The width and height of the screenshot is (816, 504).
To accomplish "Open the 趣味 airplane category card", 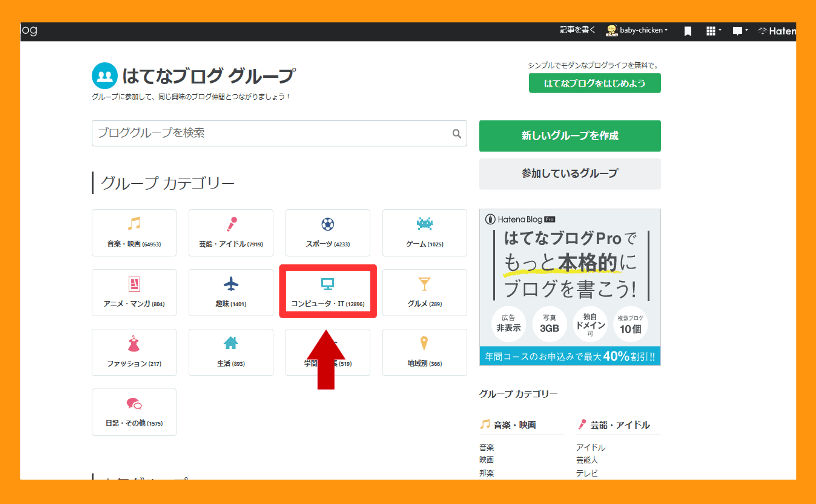I will (231, 293).
